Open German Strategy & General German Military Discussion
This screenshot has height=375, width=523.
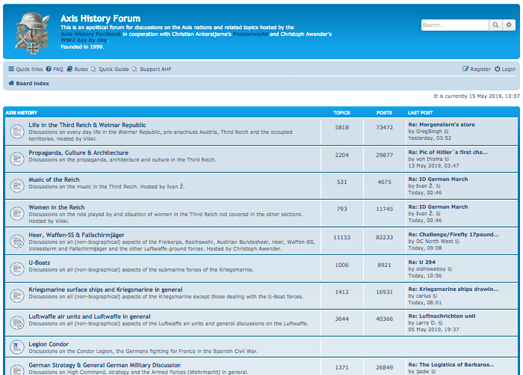[x=104, y=365]
